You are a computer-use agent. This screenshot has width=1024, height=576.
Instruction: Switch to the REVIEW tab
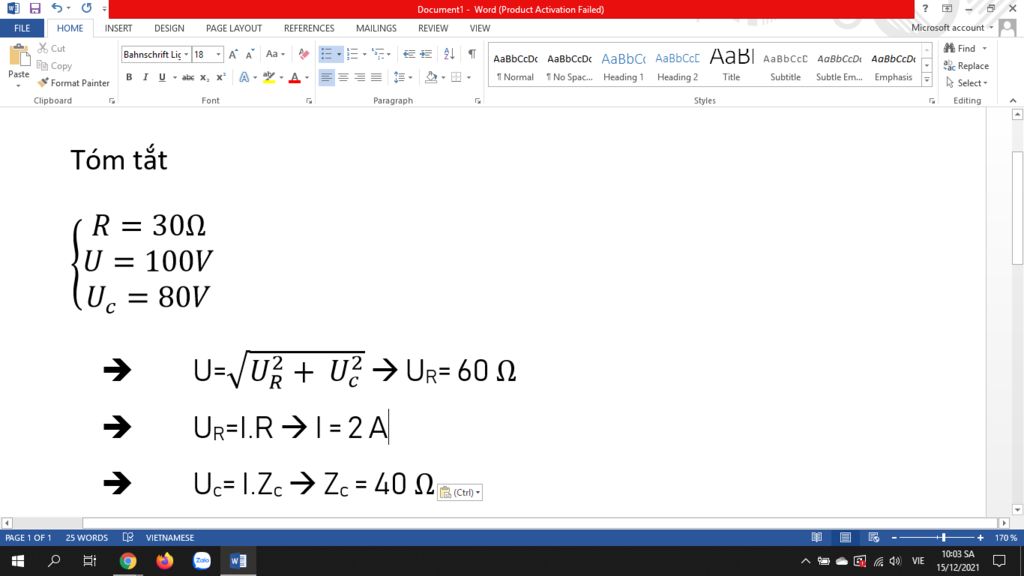tap(433, 28)
